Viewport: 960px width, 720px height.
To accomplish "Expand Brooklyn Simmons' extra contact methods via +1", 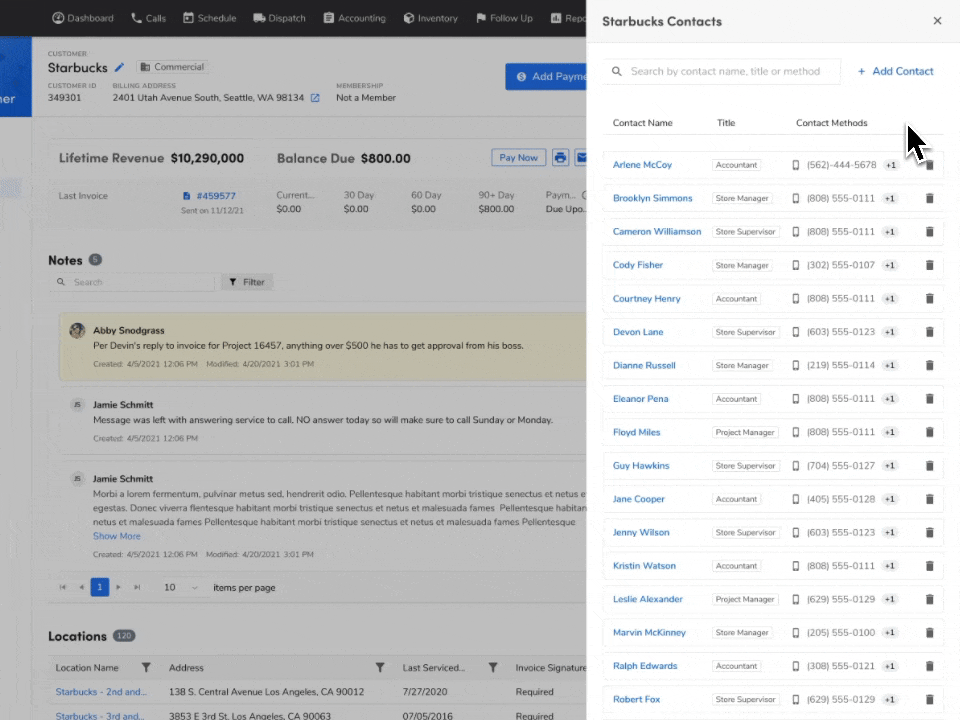I will click(889, 198).
